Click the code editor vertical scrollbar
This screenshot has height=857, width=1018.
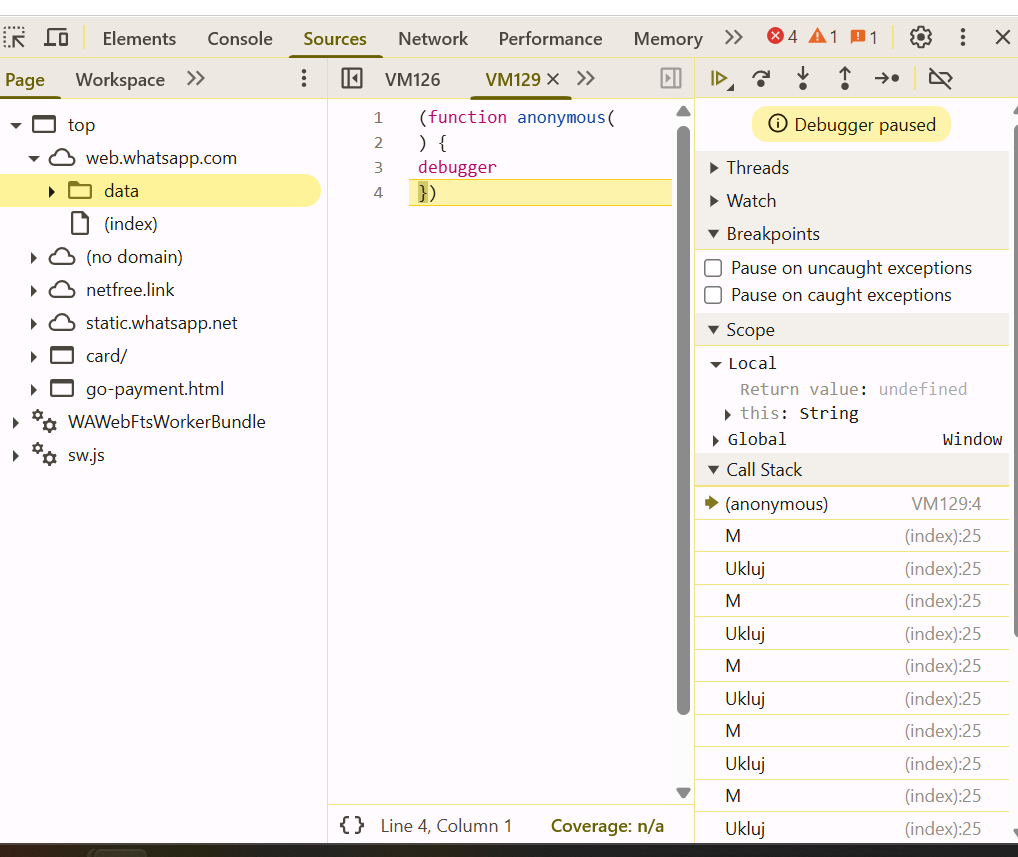(683, 421)
